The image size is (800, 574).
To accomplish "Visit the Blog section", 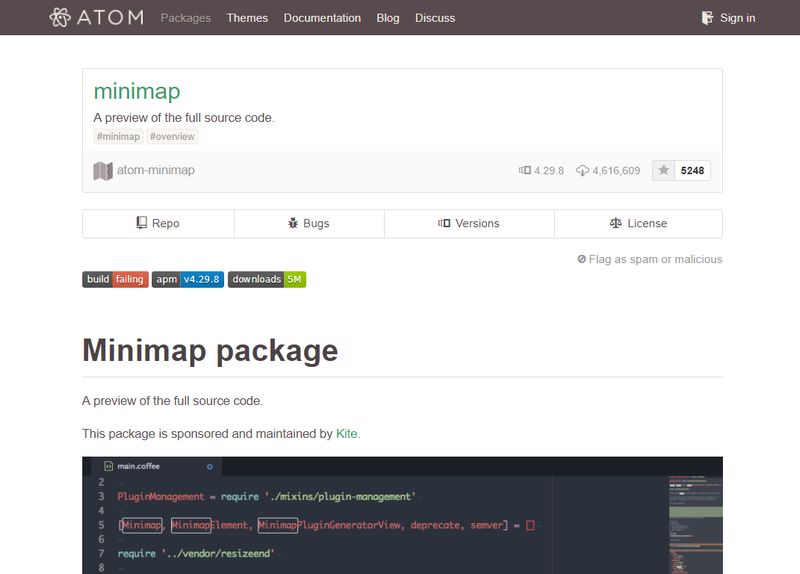I will (x=388, y=18).
